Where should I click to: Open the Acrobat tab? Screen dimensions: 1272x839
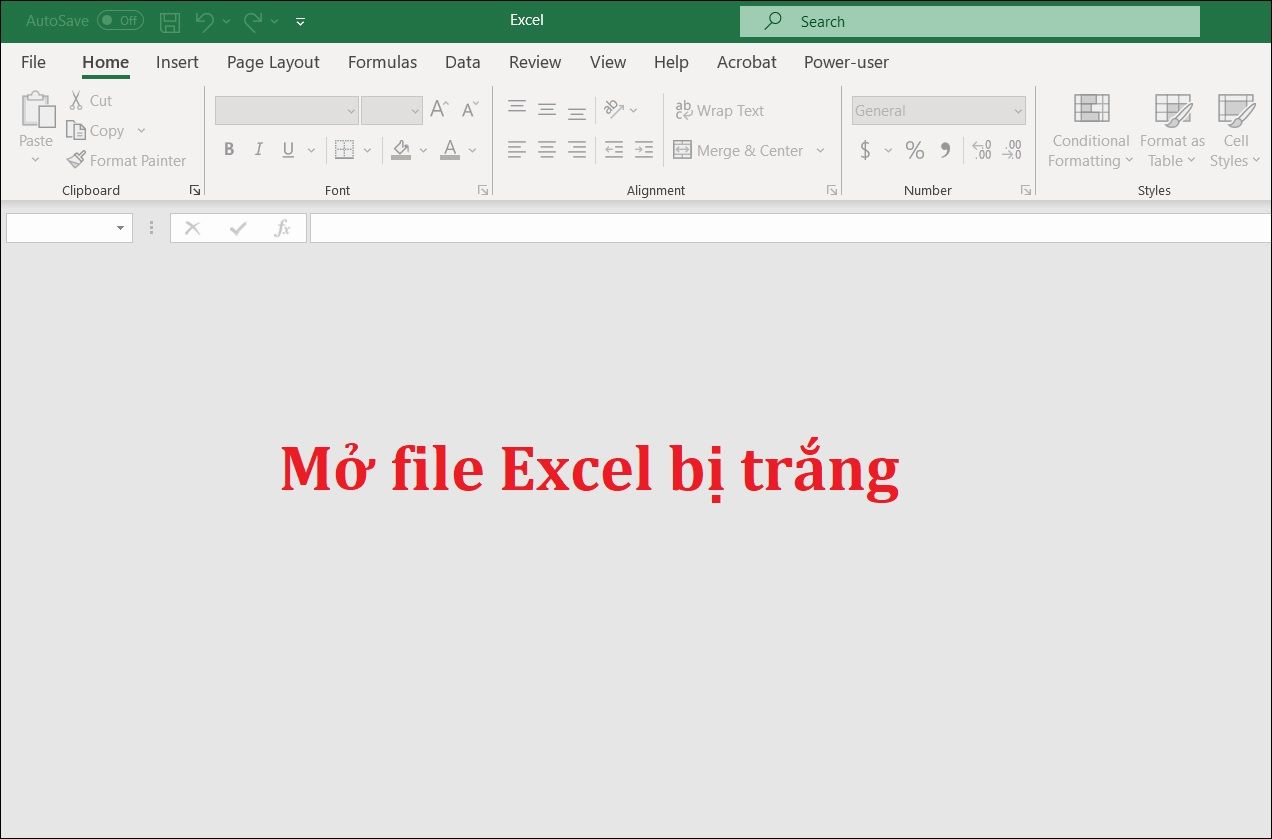coord(746,62)
